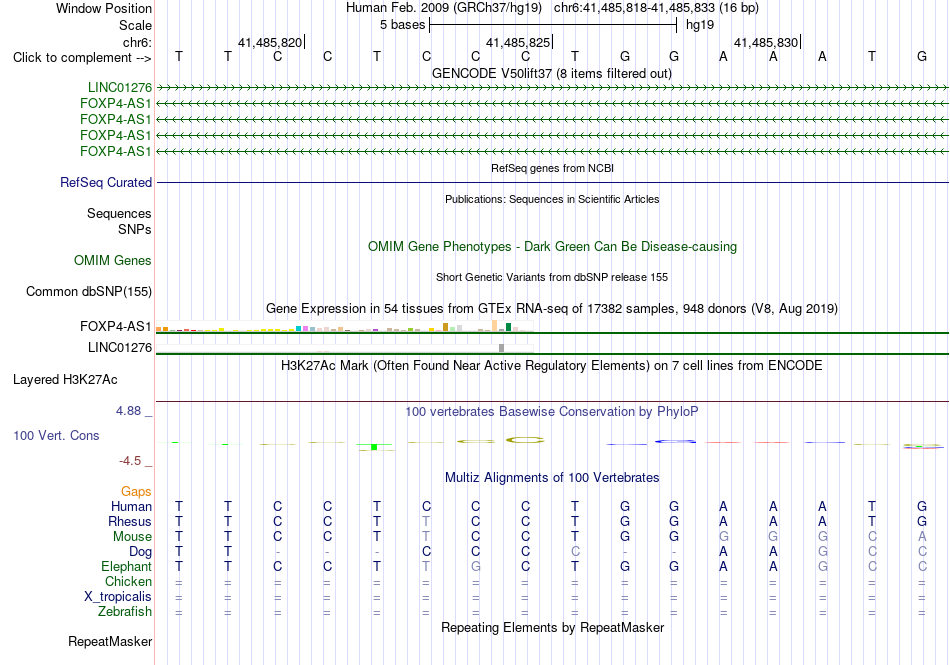The height and width of the screenshot is (665, 950).
Task: Click the 41,485,820 coordinate marker
Action: click(270, 42)
